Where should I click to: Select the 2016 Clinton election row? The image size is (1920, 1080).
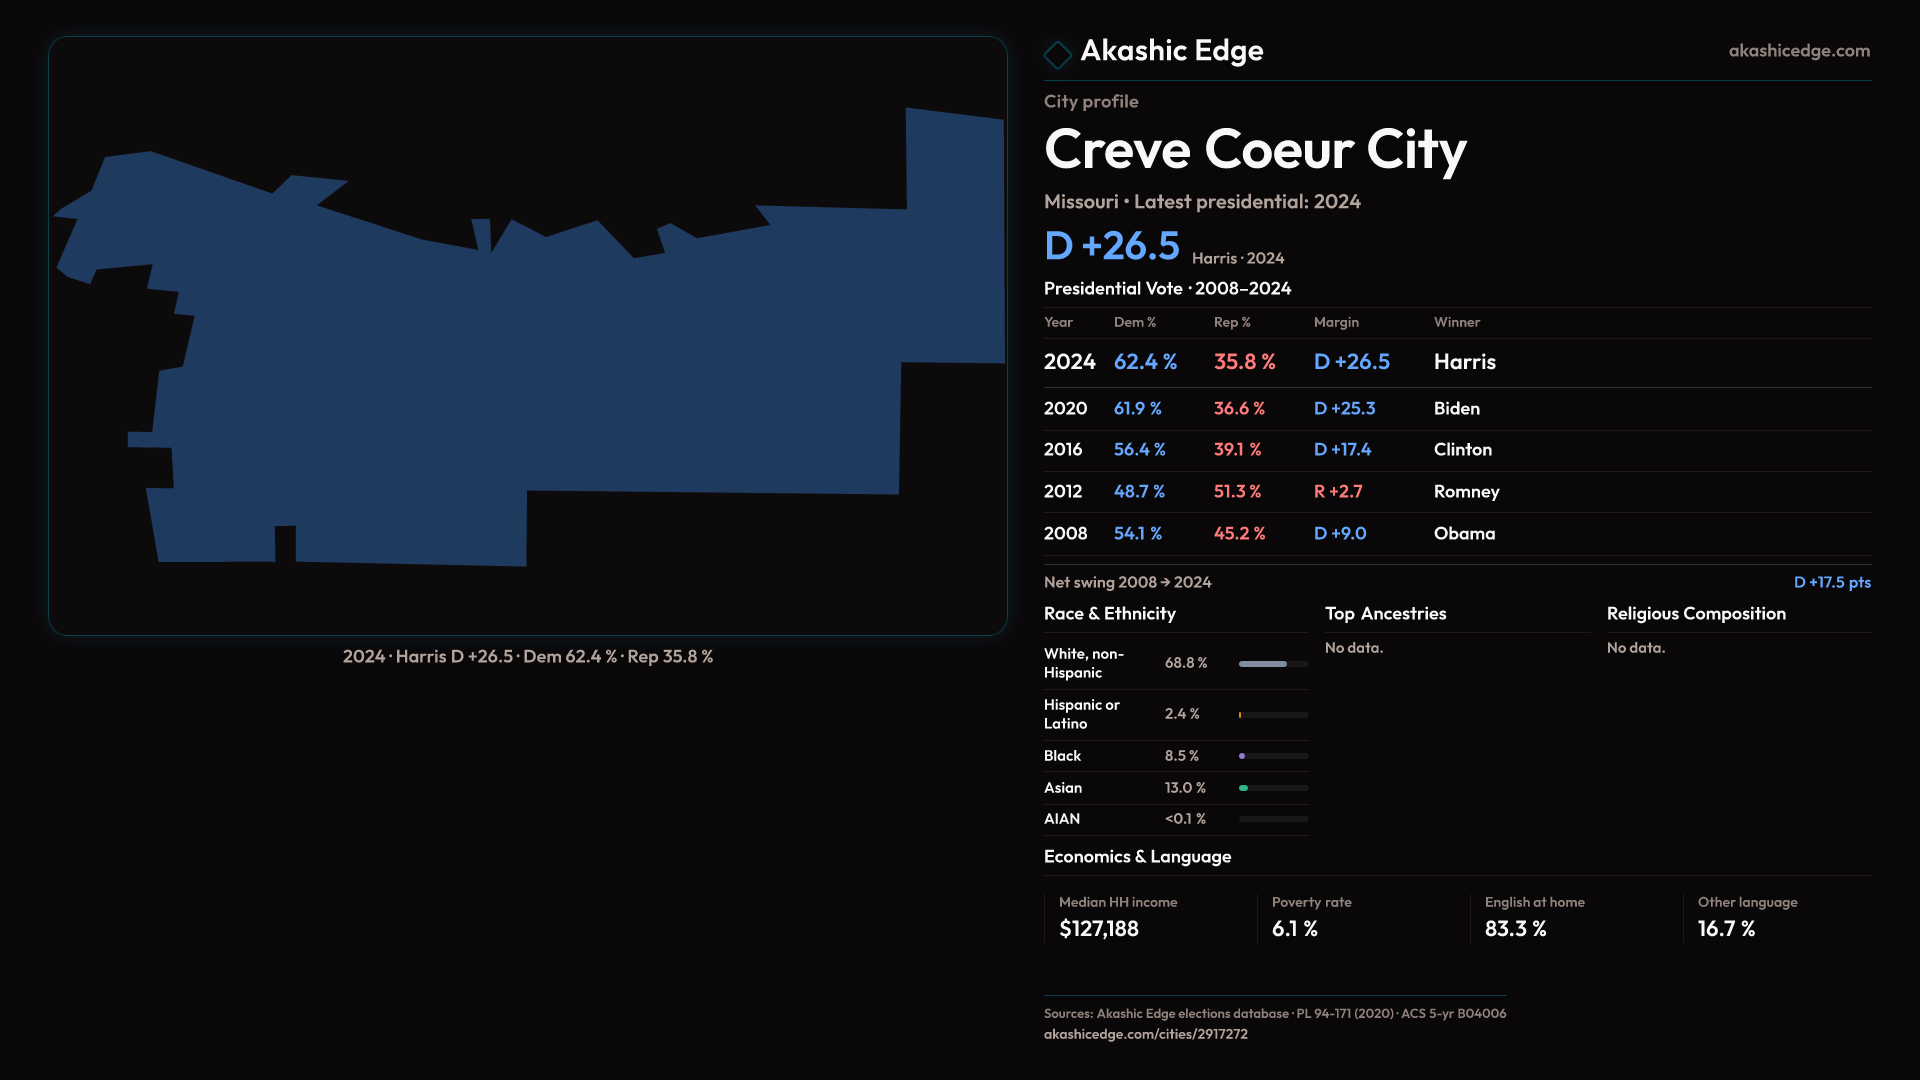coord(1456,450)
